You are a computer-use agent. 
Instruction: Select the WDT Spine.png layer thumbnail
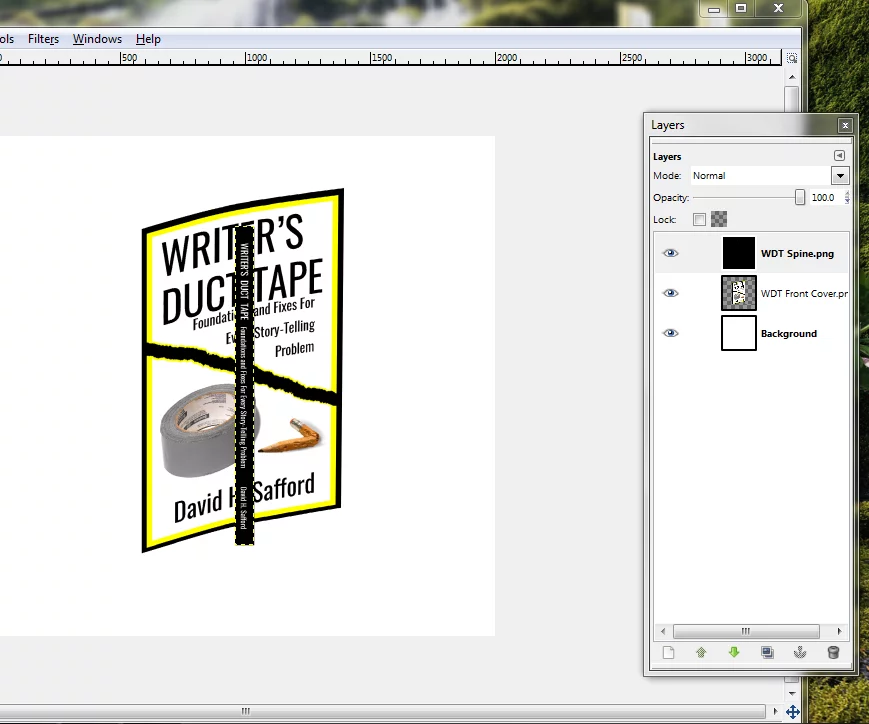(x=739, y=254)
